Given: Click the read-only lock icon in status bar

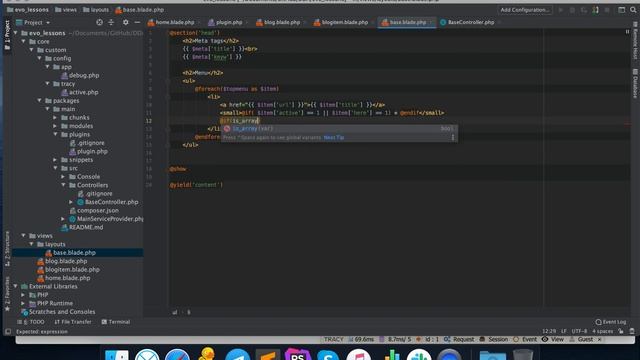Looking at the screenshot, I should 621,331.
